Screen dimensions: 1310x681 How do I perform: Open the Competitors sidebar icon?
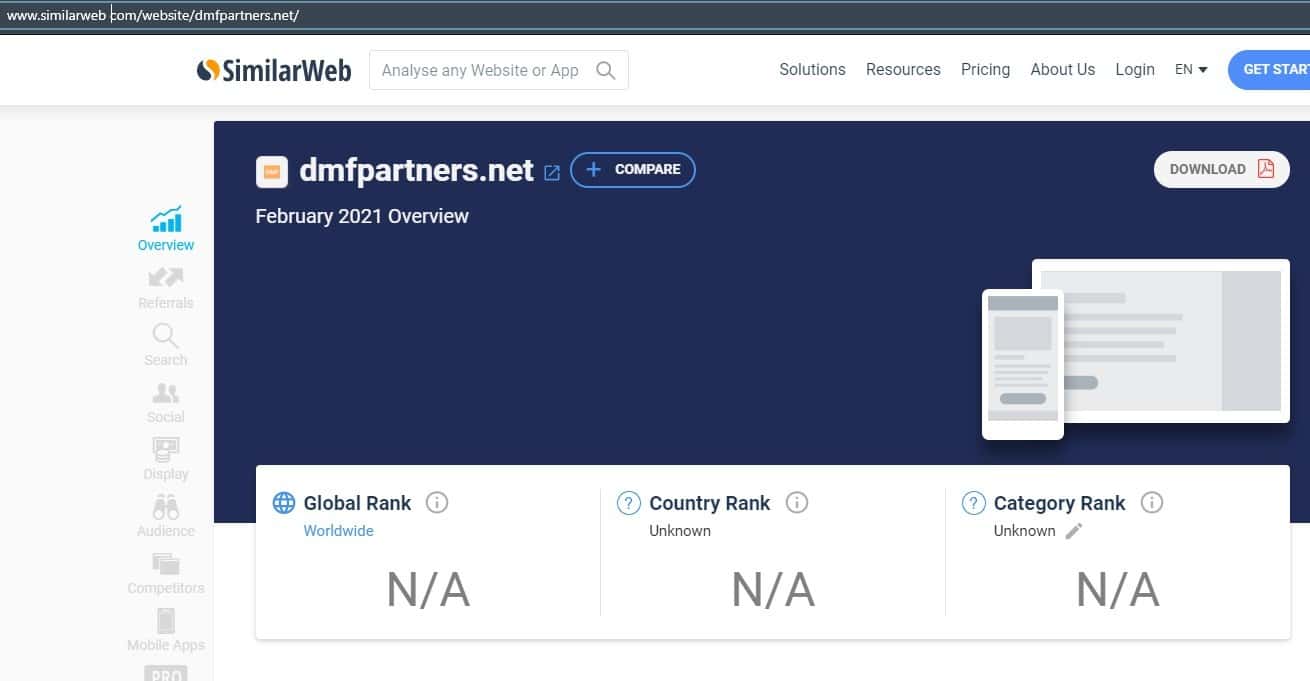click(x=166, y=564)
